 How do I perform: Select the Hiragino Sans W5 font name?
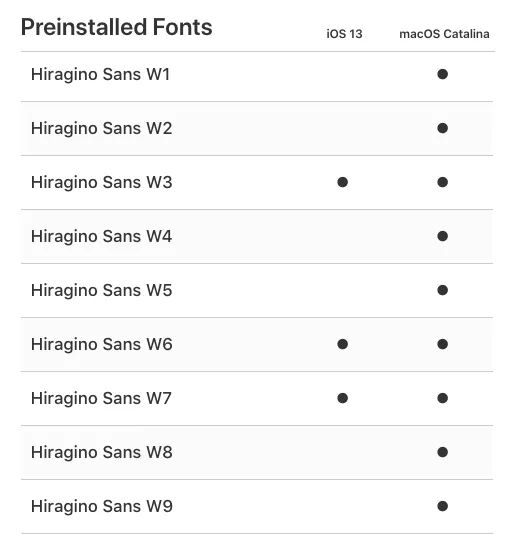click(101, 290)
